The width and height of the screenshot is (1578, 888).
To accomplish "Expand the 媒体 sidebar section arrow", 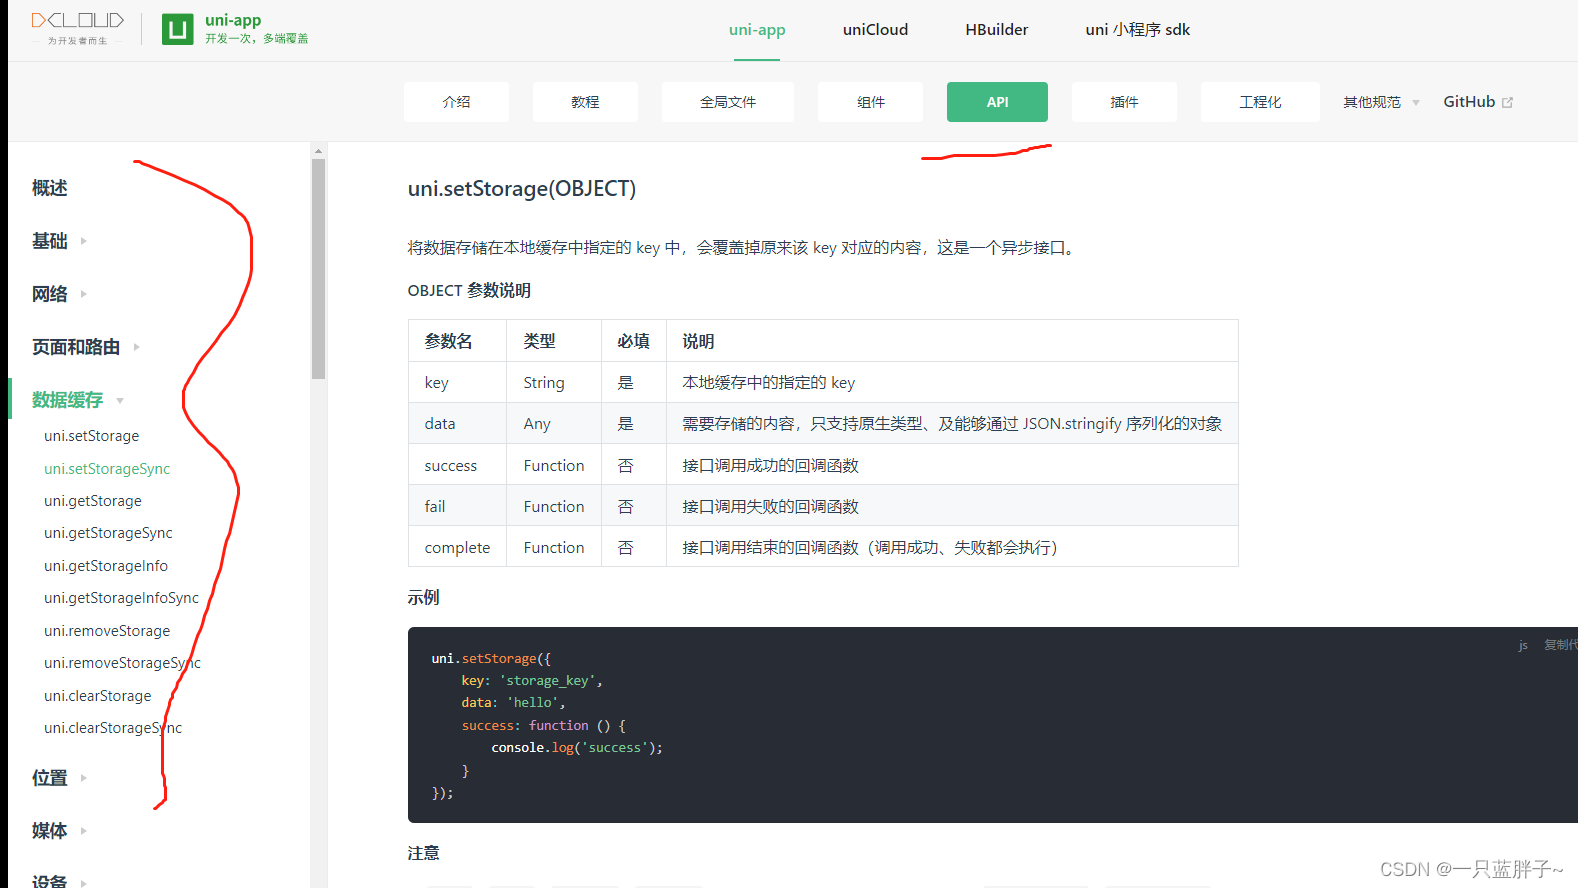I will coord(84,831).
